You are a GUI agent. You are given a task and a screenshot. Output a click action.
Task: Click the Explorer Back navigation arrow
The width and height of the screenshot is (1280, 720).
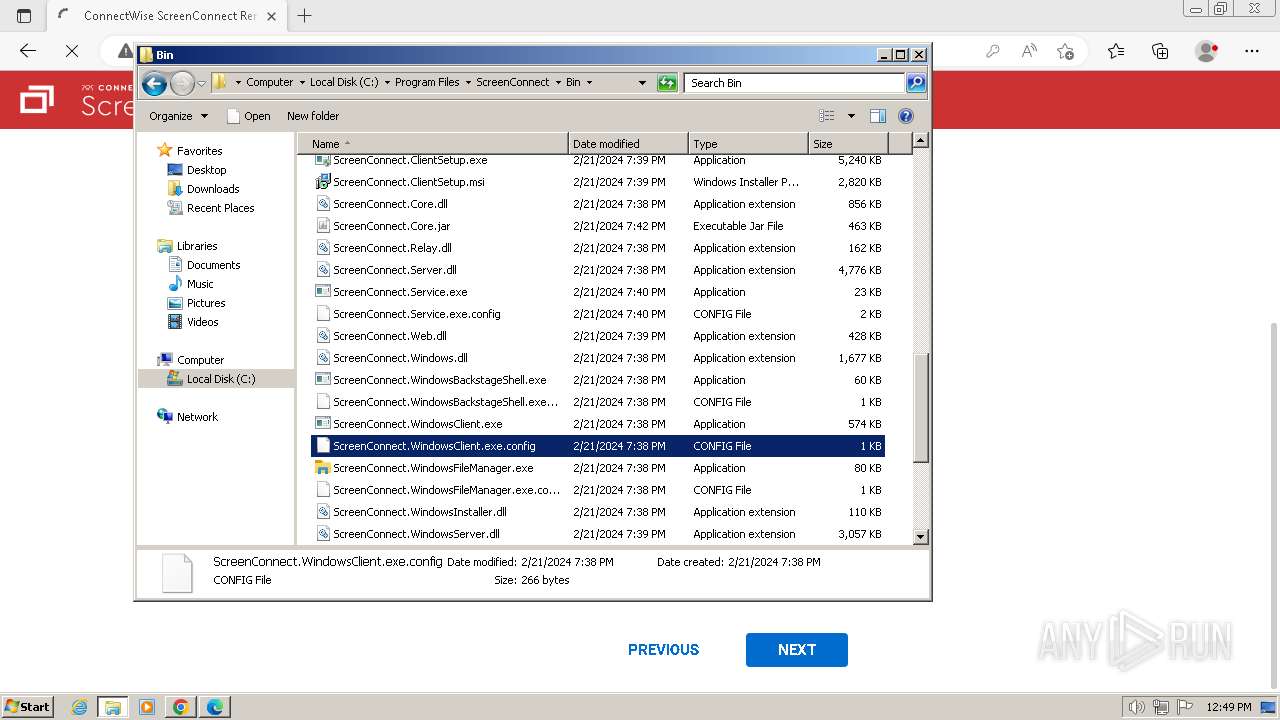154,83
